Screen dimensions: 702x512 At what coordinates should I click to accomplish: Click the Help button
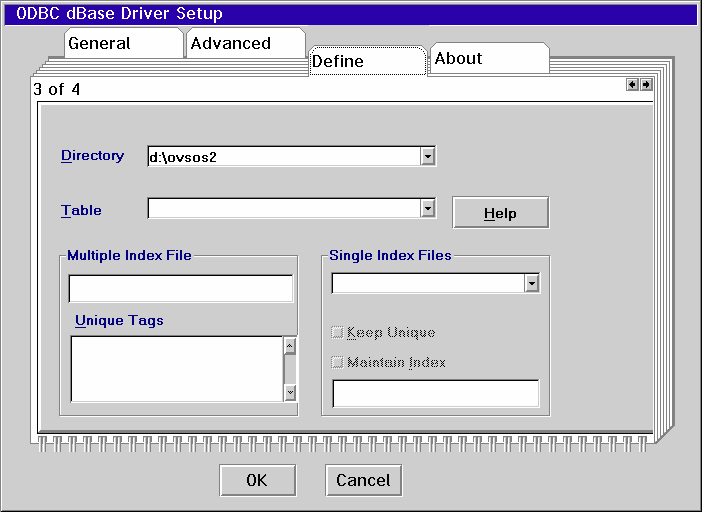[501, 213]
